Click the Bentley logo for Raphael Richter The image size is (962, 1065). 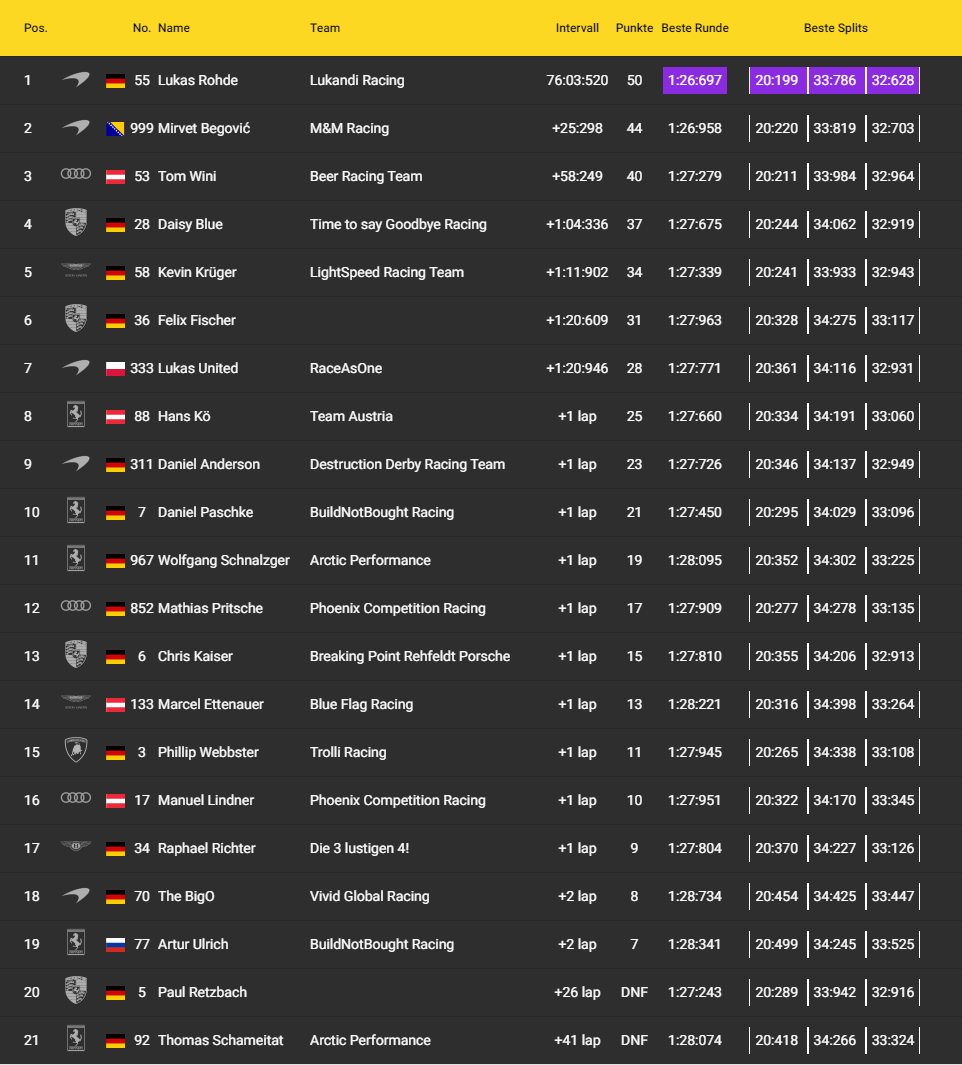pyautogui.click(x=76, y=848)
